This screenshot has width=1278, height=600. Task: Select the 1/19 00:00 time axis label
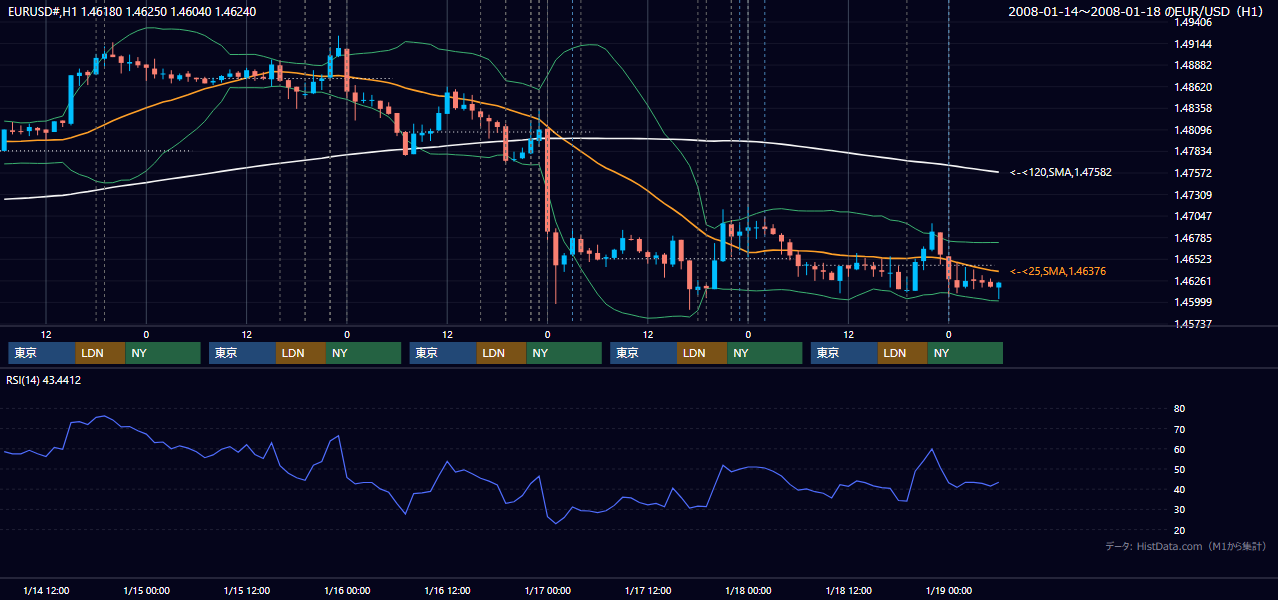click(948, 591)
